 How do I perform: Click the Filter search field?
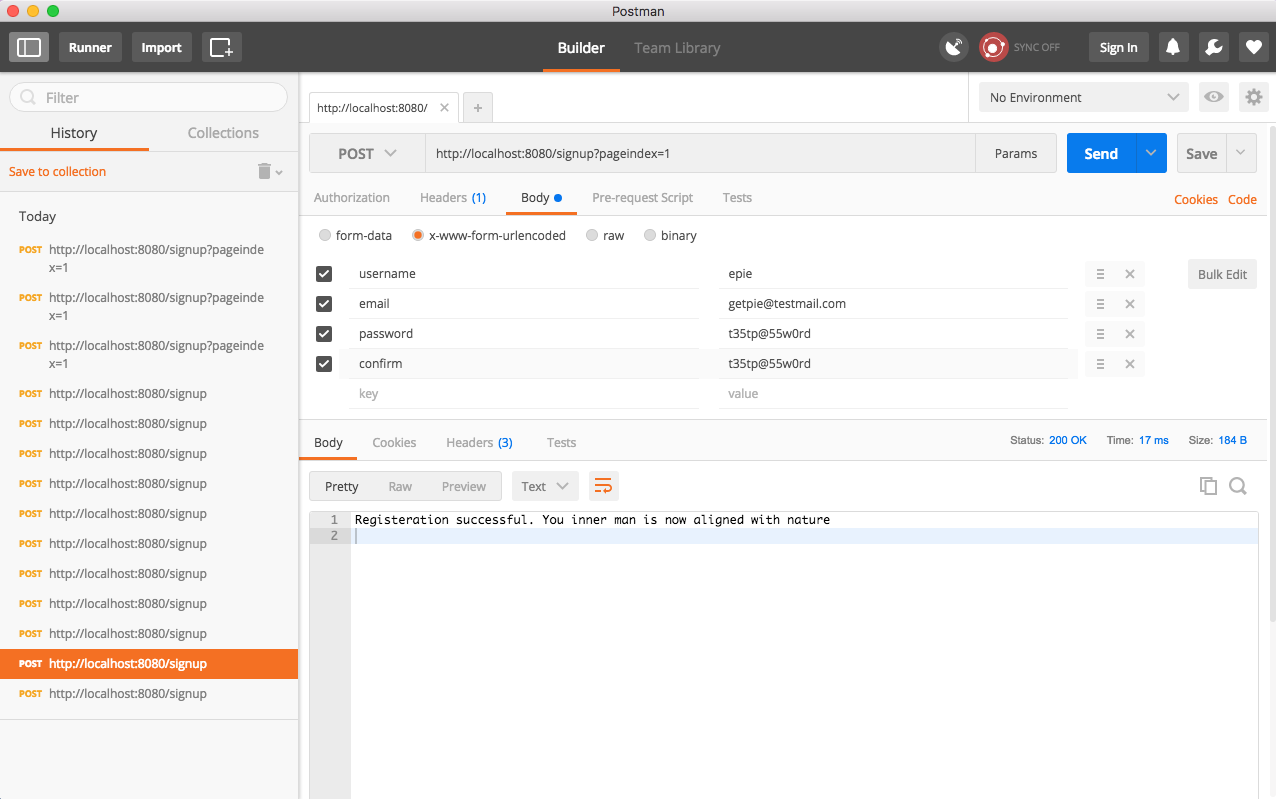pyautogui.click(x=147, y=97)
